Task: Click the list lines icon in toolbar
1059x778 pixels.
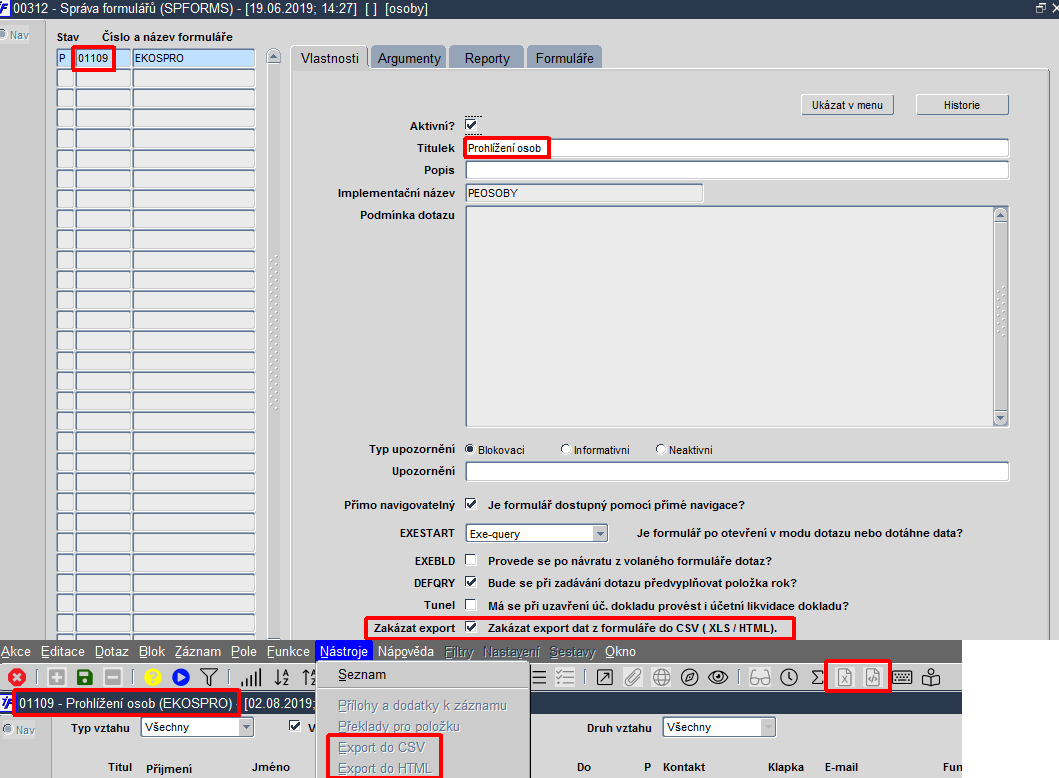Action: pos(539,677)
